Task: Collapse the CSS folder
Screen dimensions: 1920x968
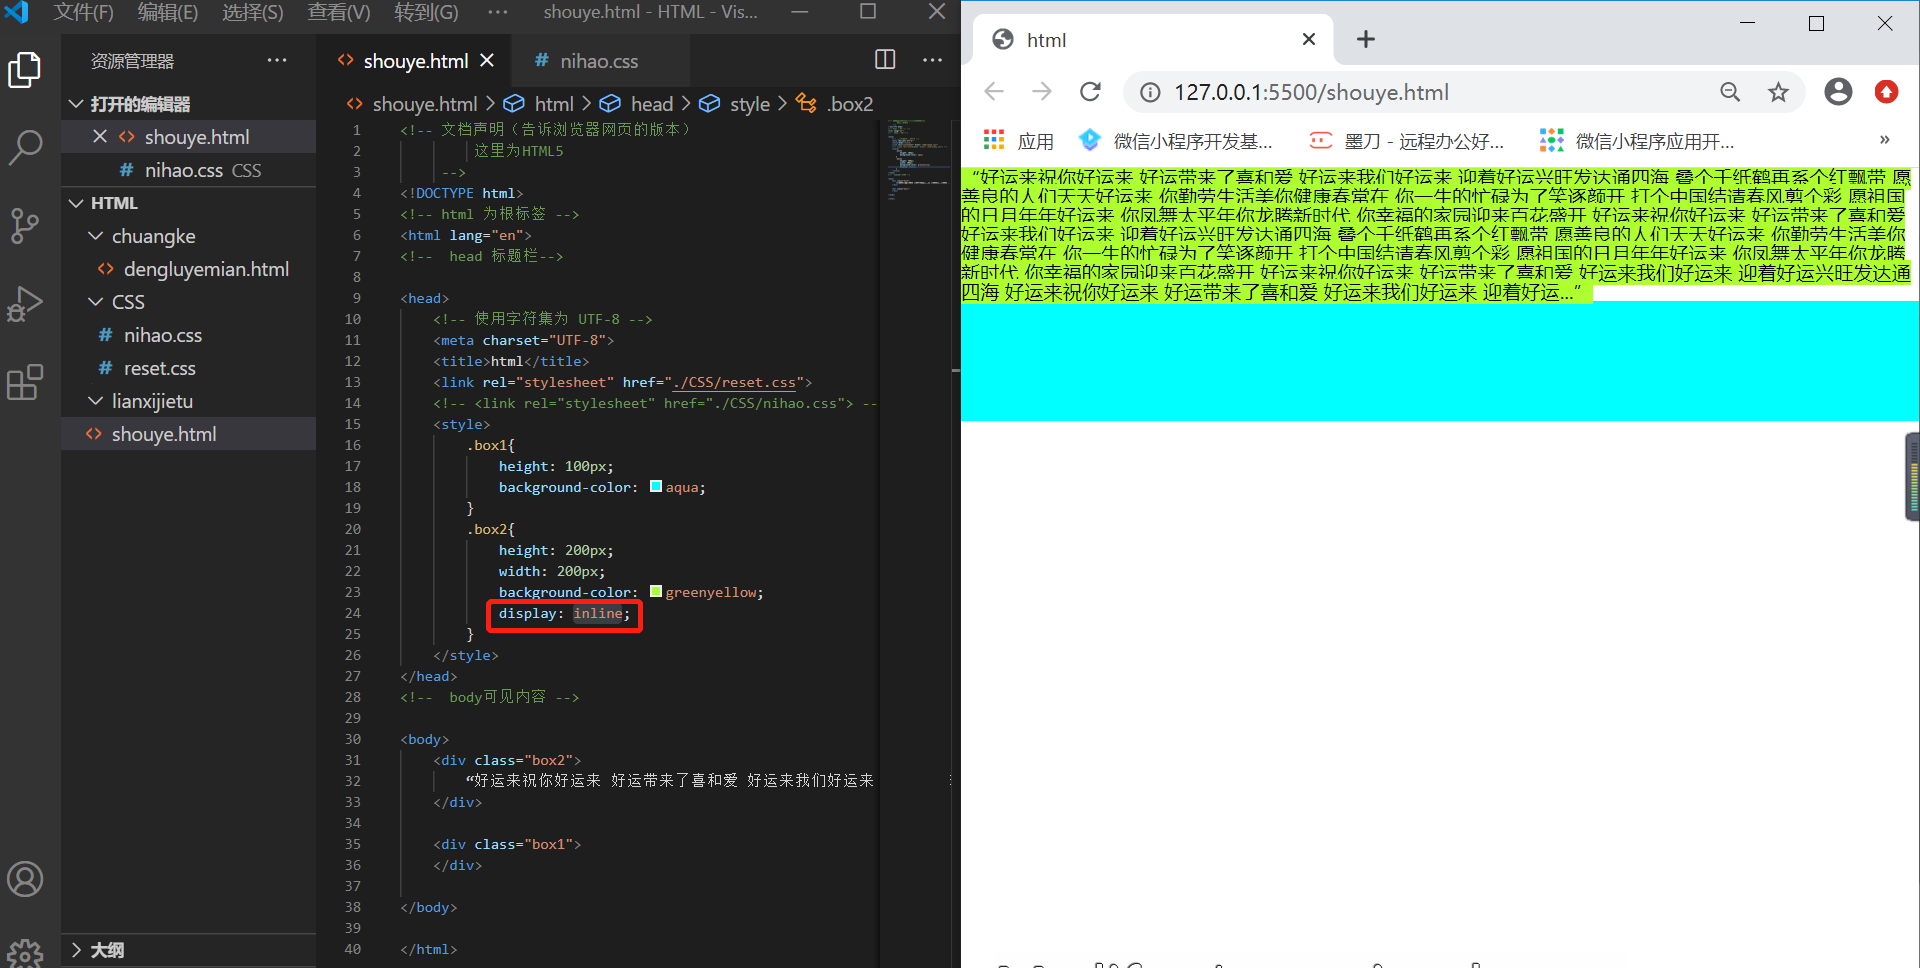Action: 188,302
